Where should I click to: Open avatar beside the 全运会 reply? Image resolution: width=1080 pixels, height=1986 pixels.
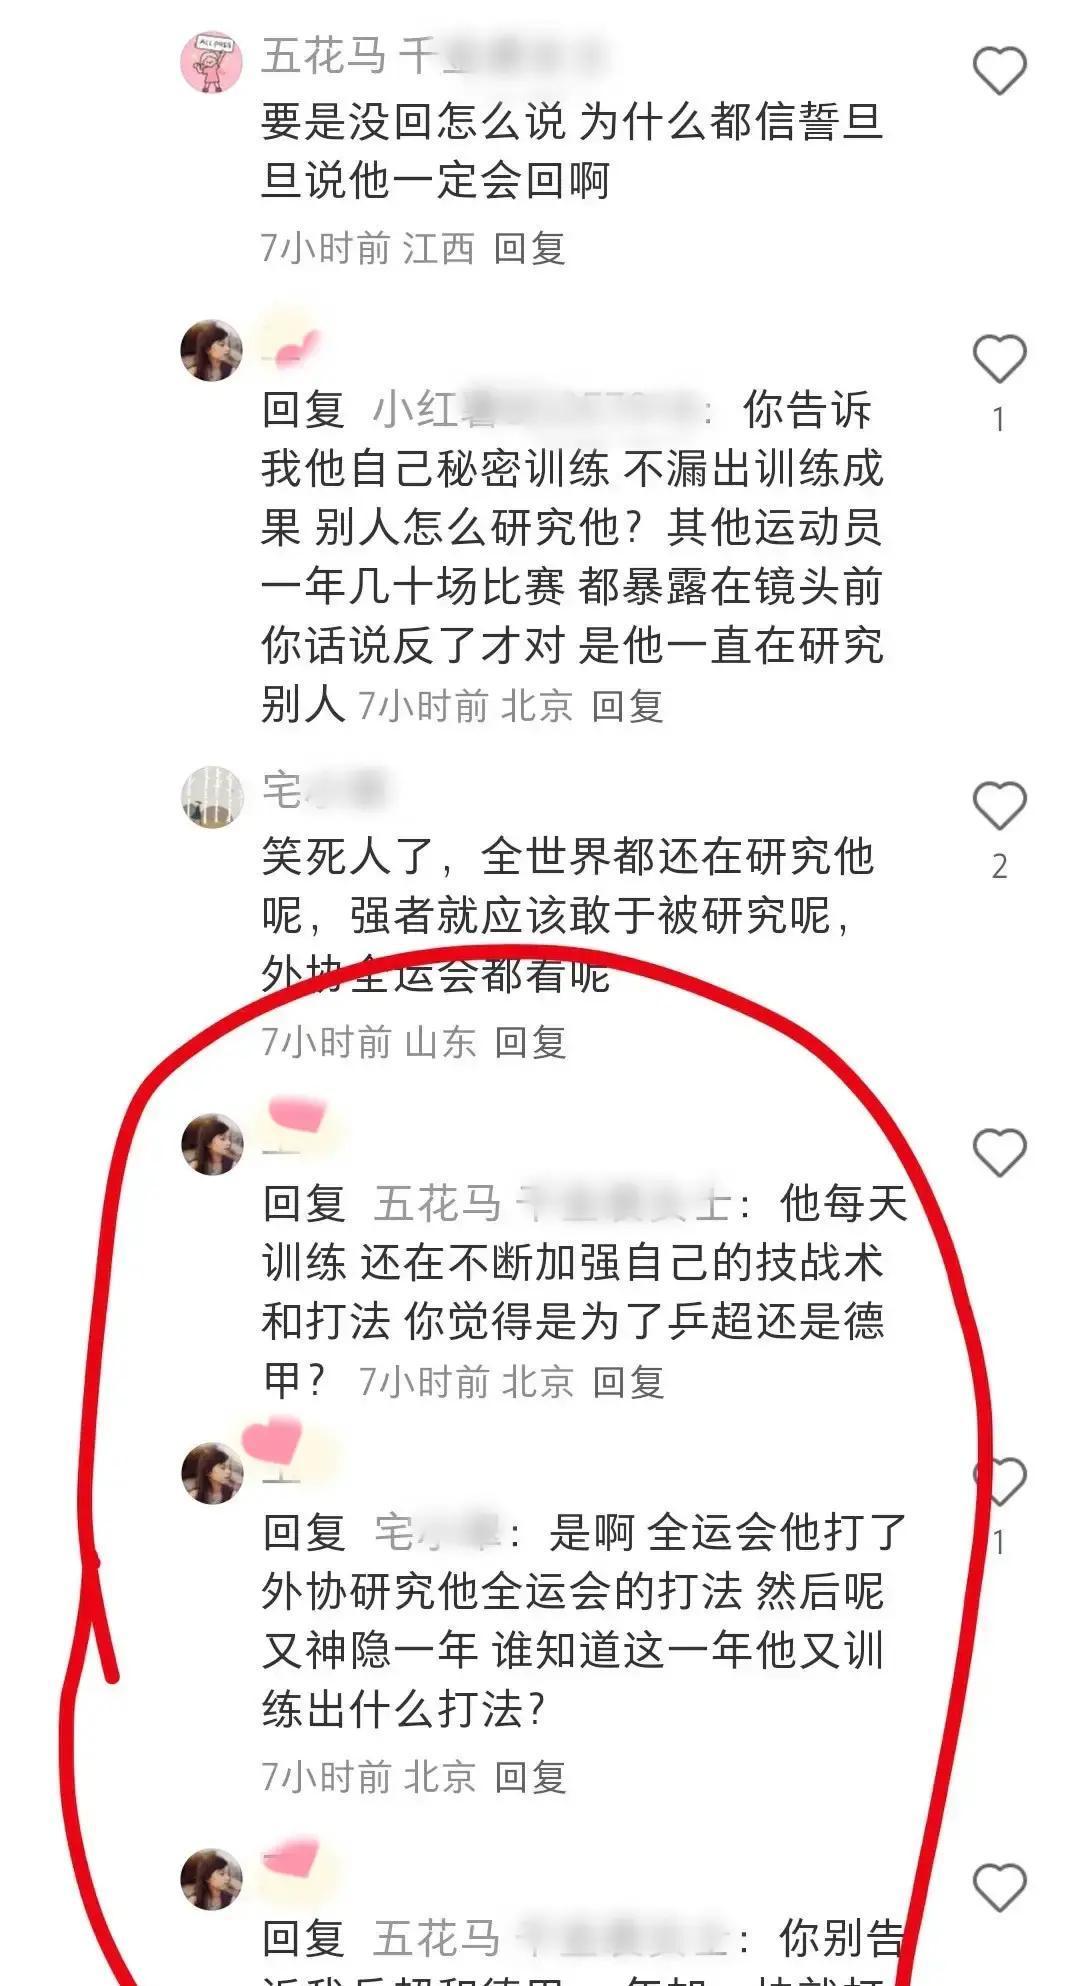click(x=212, y=1473)
